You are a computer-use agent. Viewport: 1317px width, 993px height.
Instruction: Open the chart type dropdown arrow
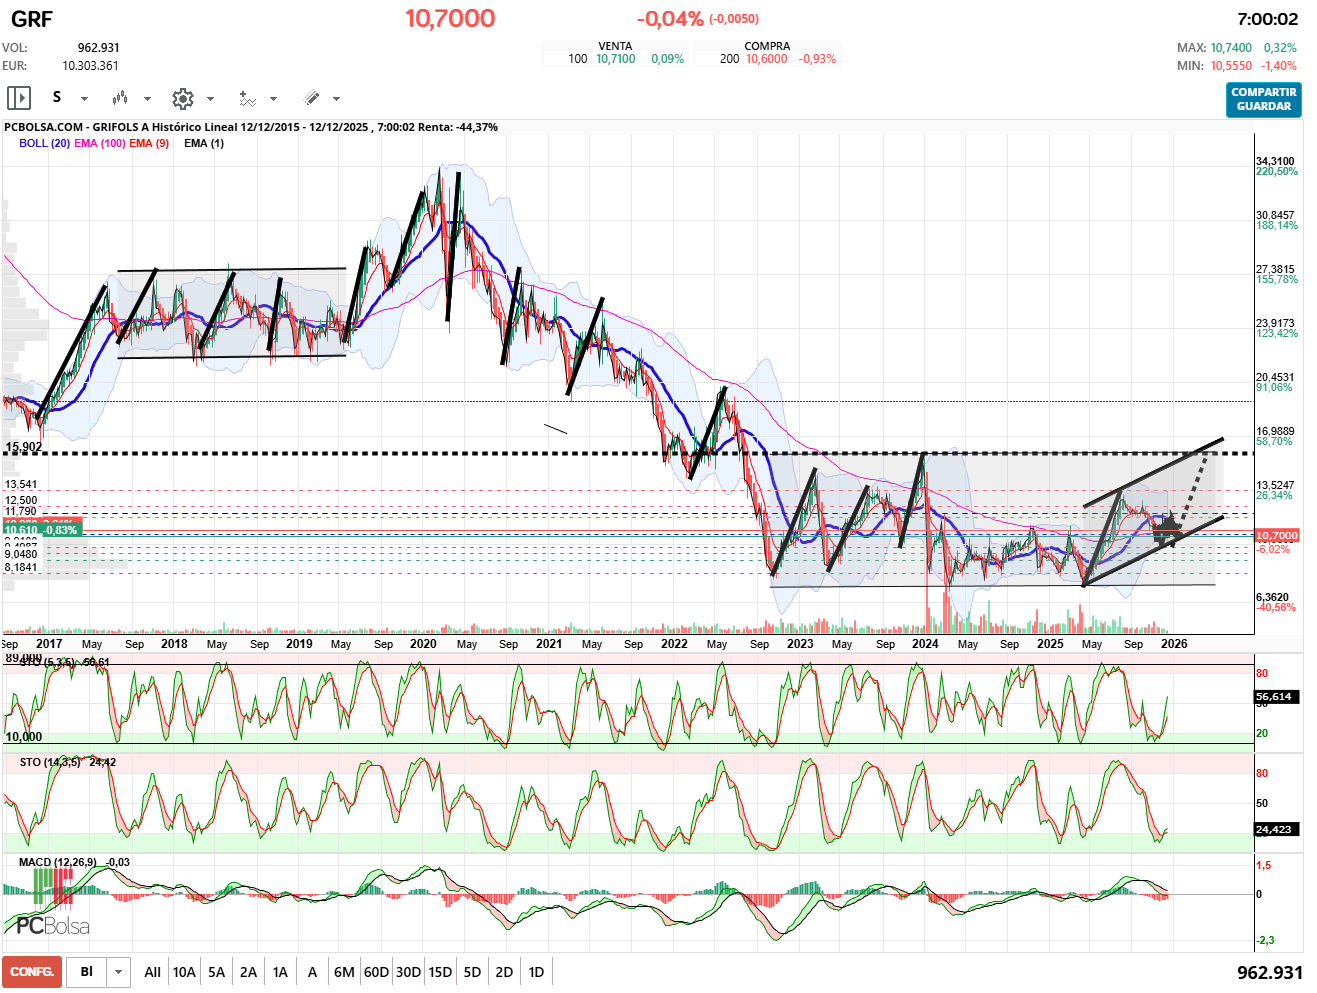tap(147, 99)
